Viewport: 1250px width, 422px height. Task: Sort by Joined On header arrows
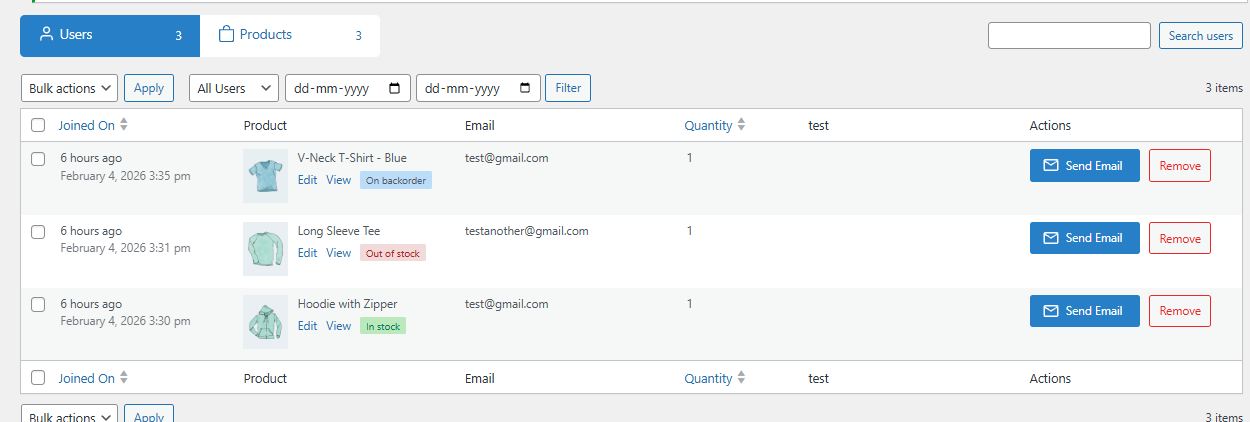(x=124, y=126)
